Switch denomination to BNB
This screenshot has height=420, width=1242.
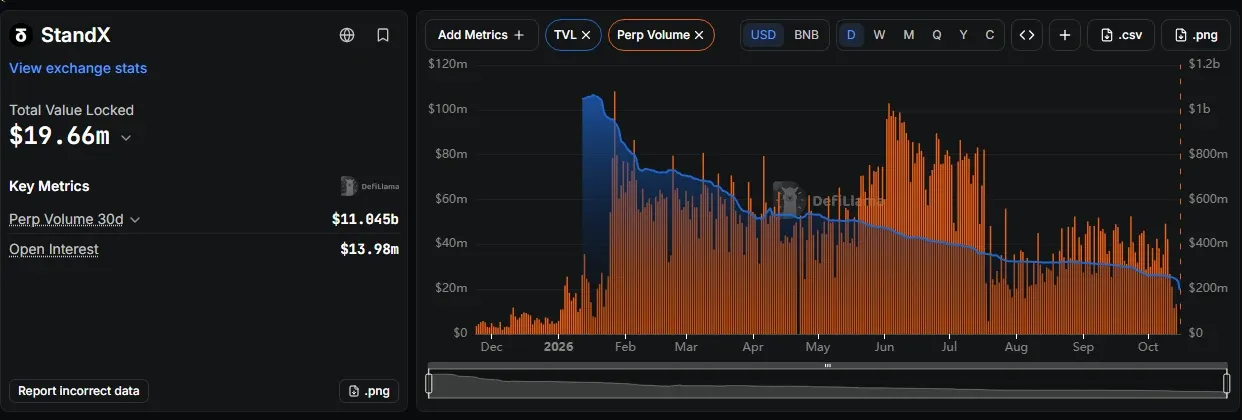806,35
